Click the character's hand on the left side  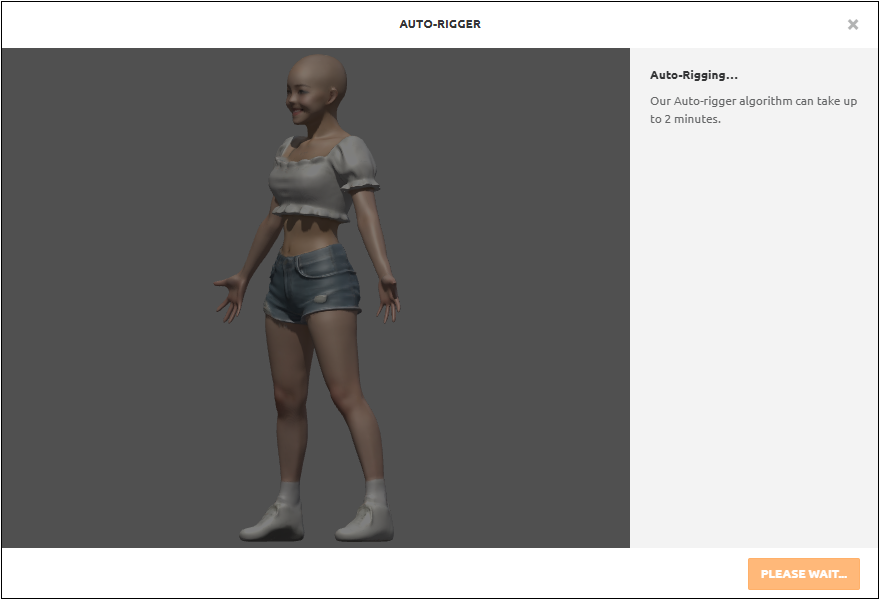pos(229,297)
